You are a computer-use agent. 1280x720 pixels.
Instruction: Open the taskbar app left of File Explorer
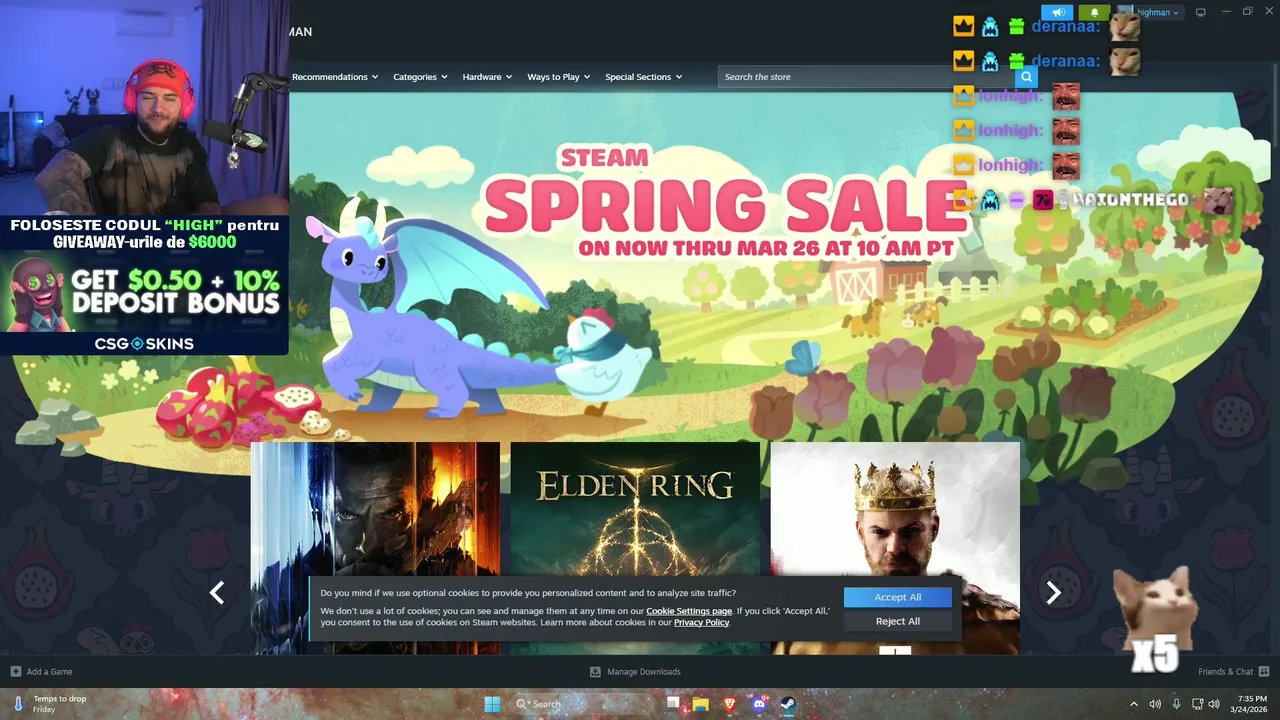[673, 704]
